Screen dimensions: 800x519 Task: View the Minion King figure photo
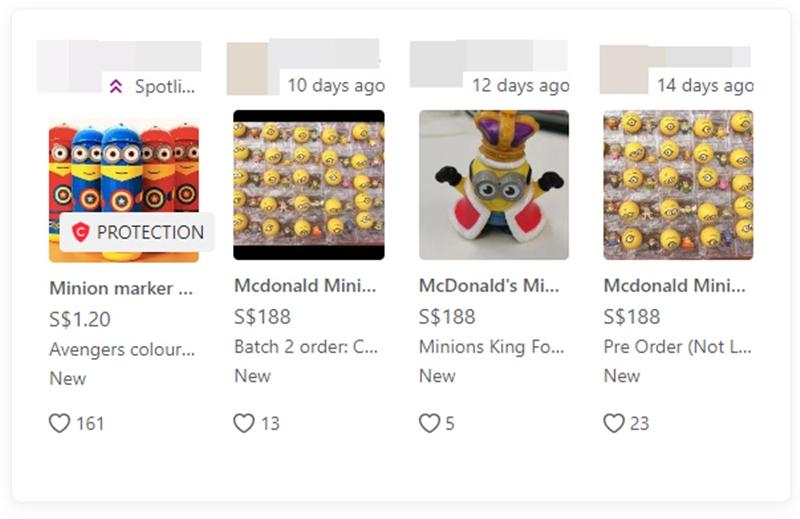(493, 184)
